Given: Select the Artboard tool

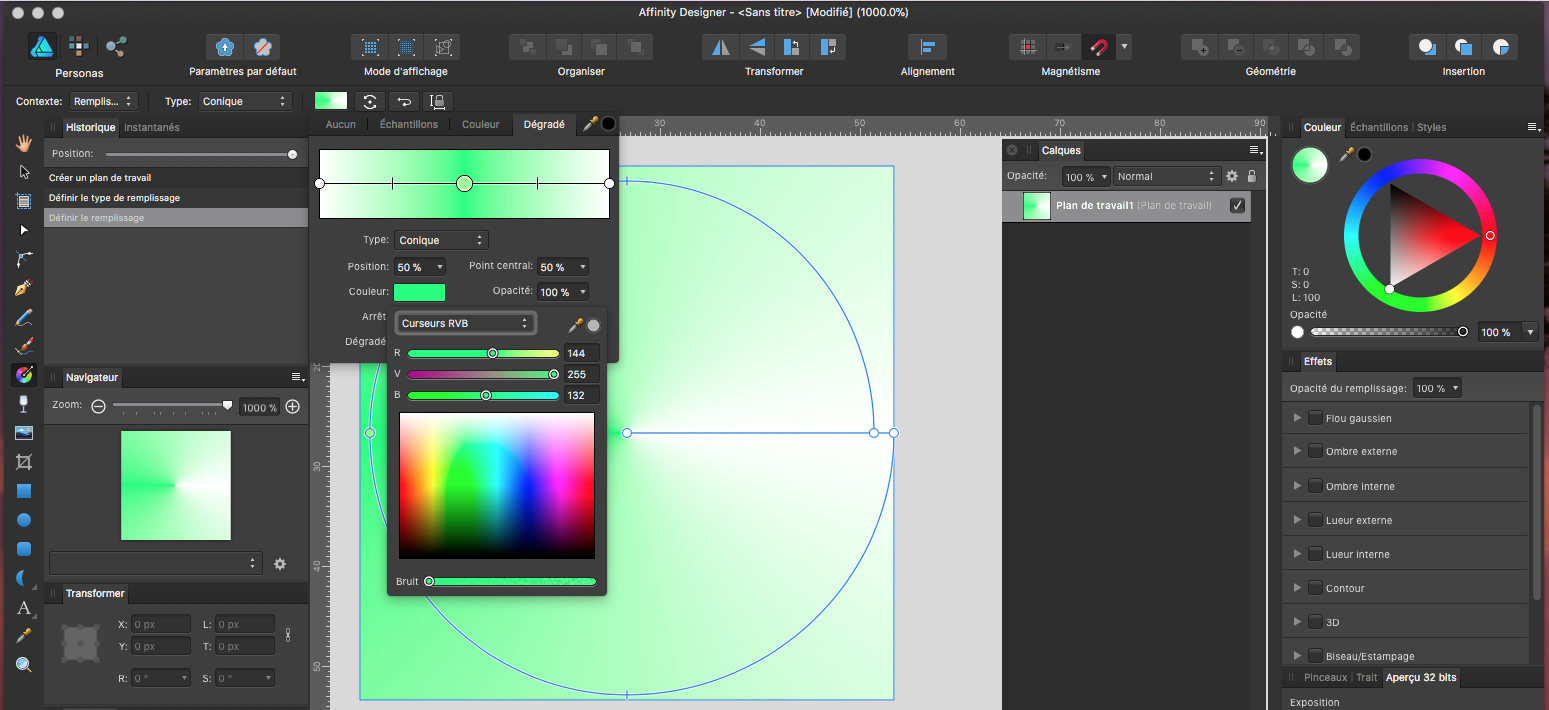Looking at the screenshot, I should 24,201.
